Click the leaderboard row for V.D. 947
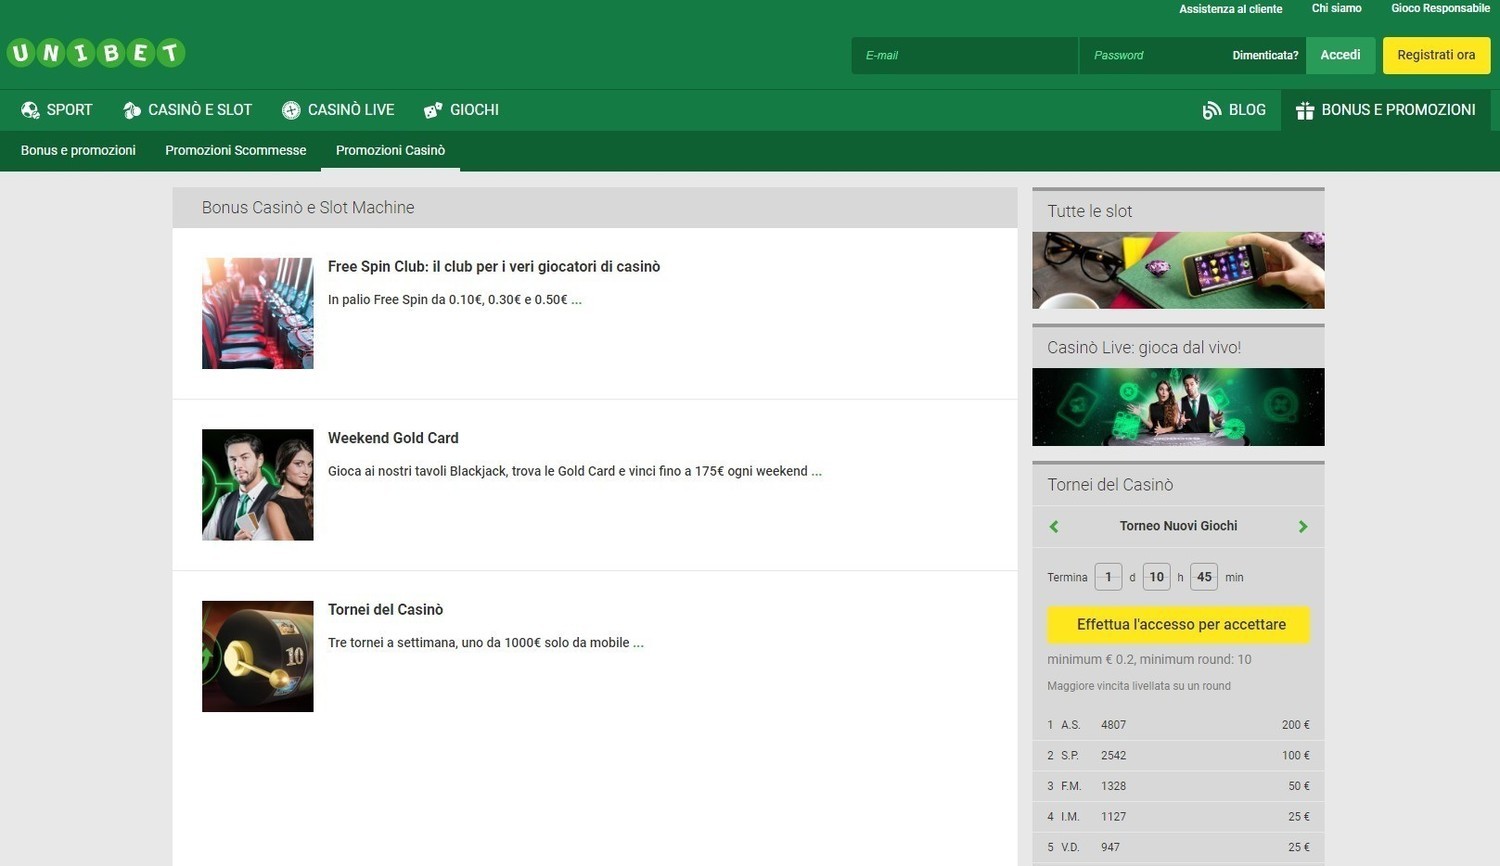This screenshot has width=1500, height=866. pyautogui.click(x=1178, y=847)
